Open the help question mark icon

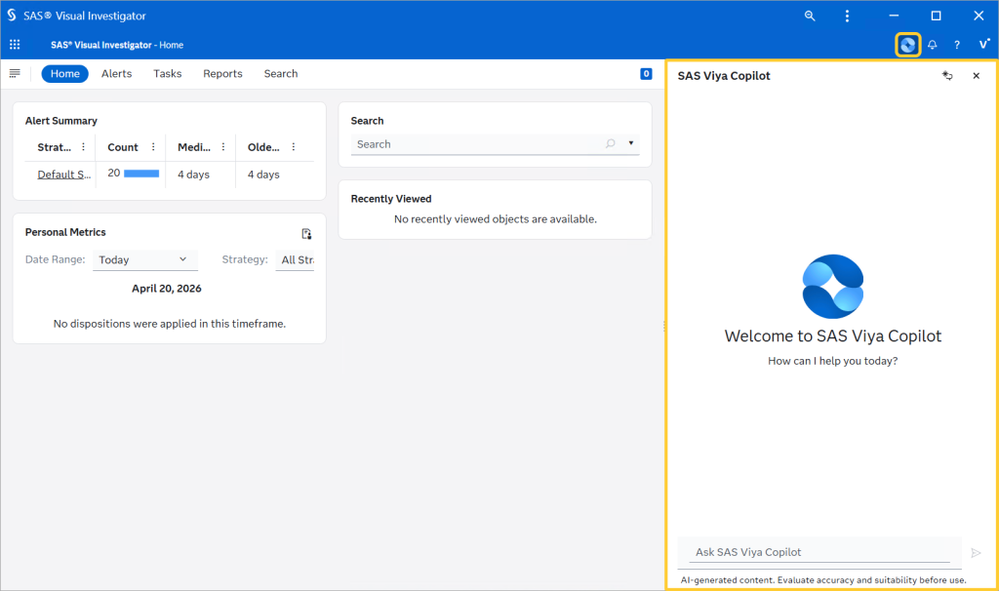[956, 45]
